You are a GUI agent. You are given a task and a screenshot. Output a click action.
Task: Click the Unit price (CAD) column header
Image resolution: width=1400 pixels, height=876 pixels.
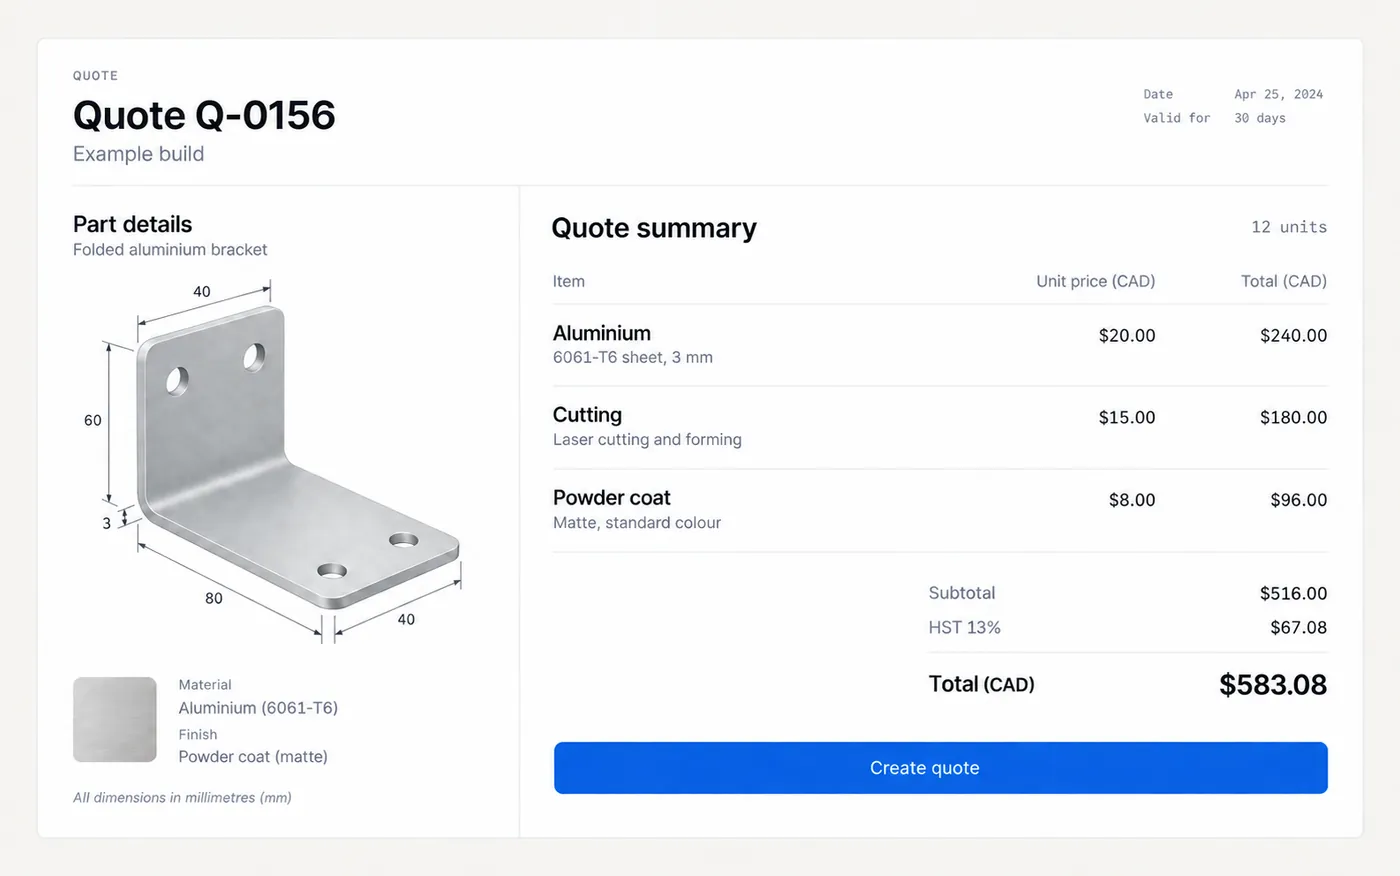[x=1095, y=281]
